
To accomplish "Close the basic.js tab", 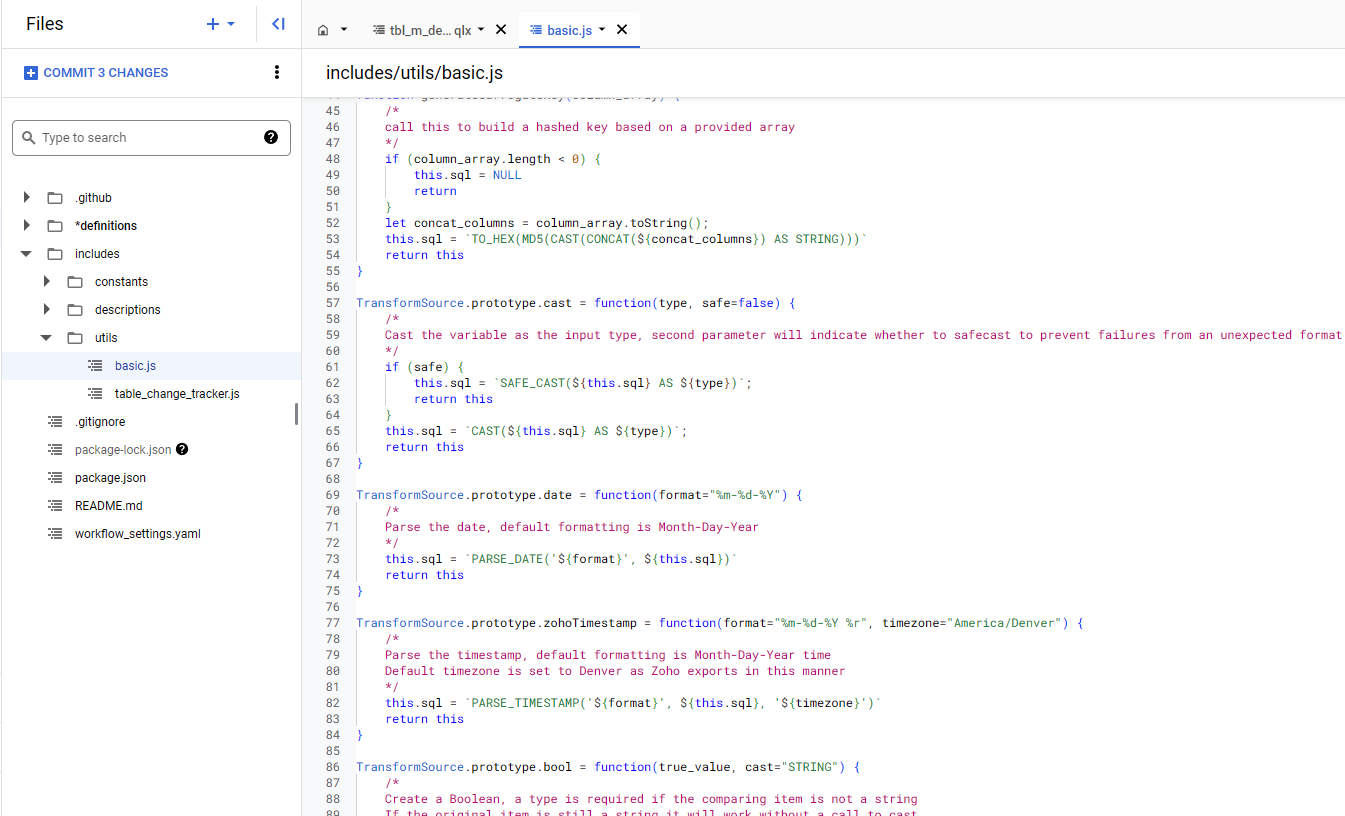I will 622,30.
